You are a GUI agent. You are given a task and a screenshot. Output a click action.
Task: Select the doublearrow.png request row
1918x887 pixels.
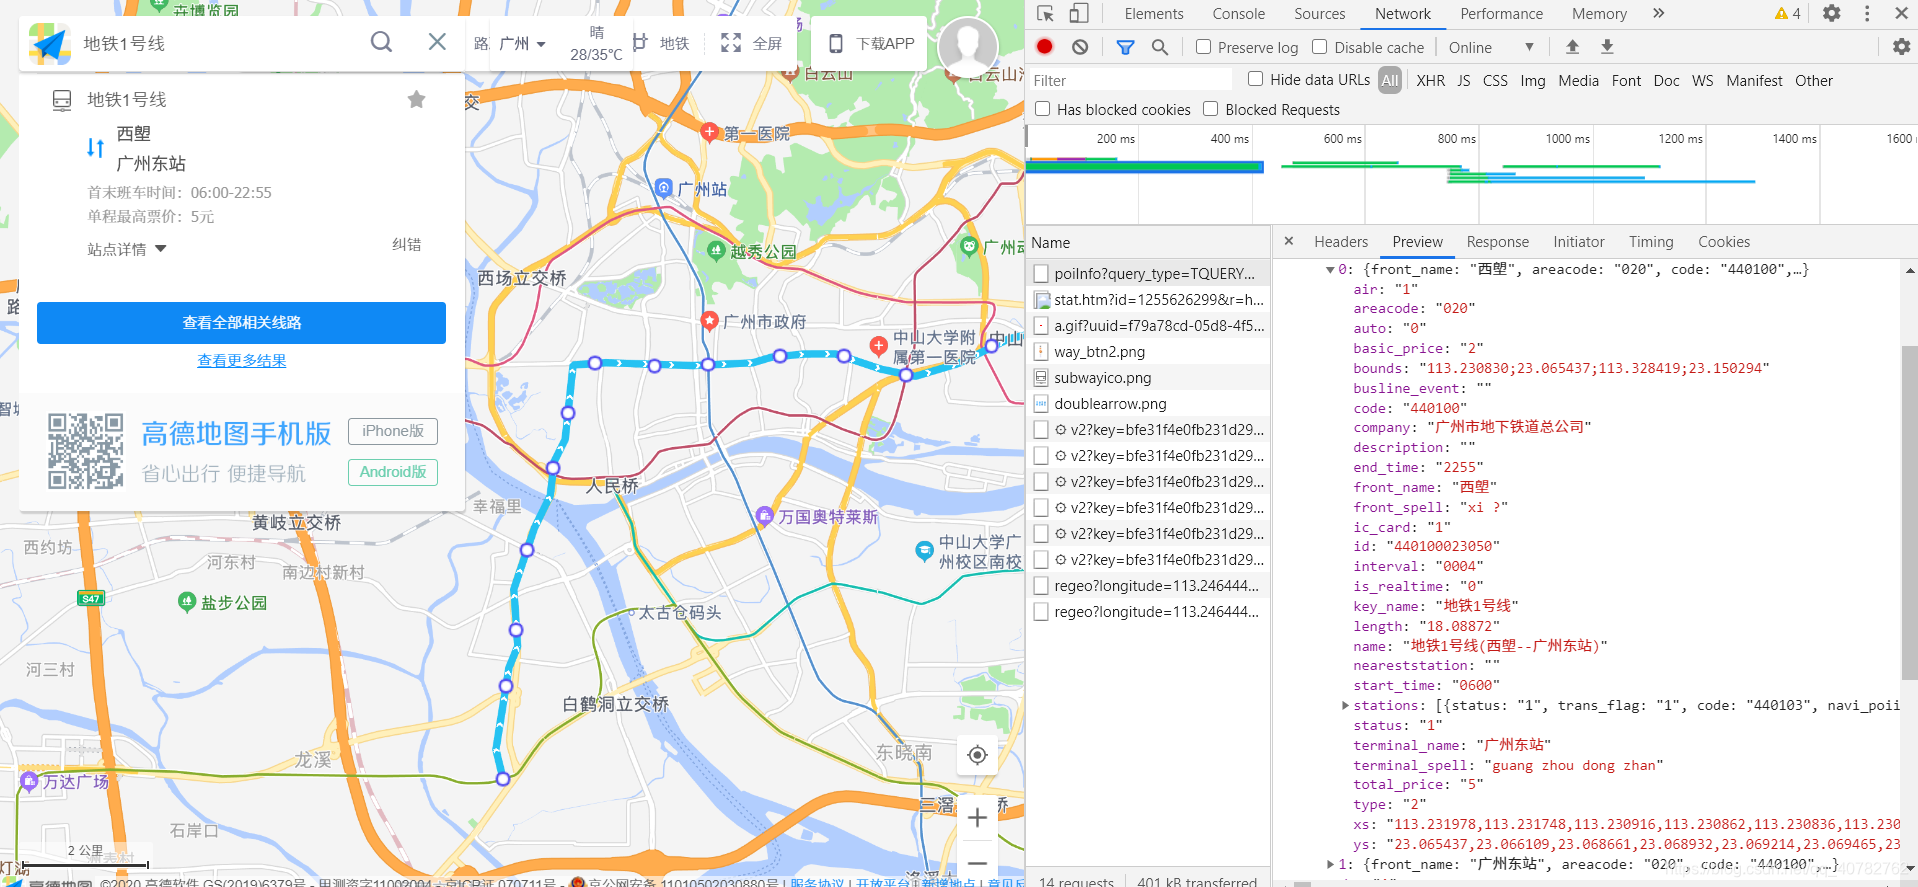[x=1149, y=404]
